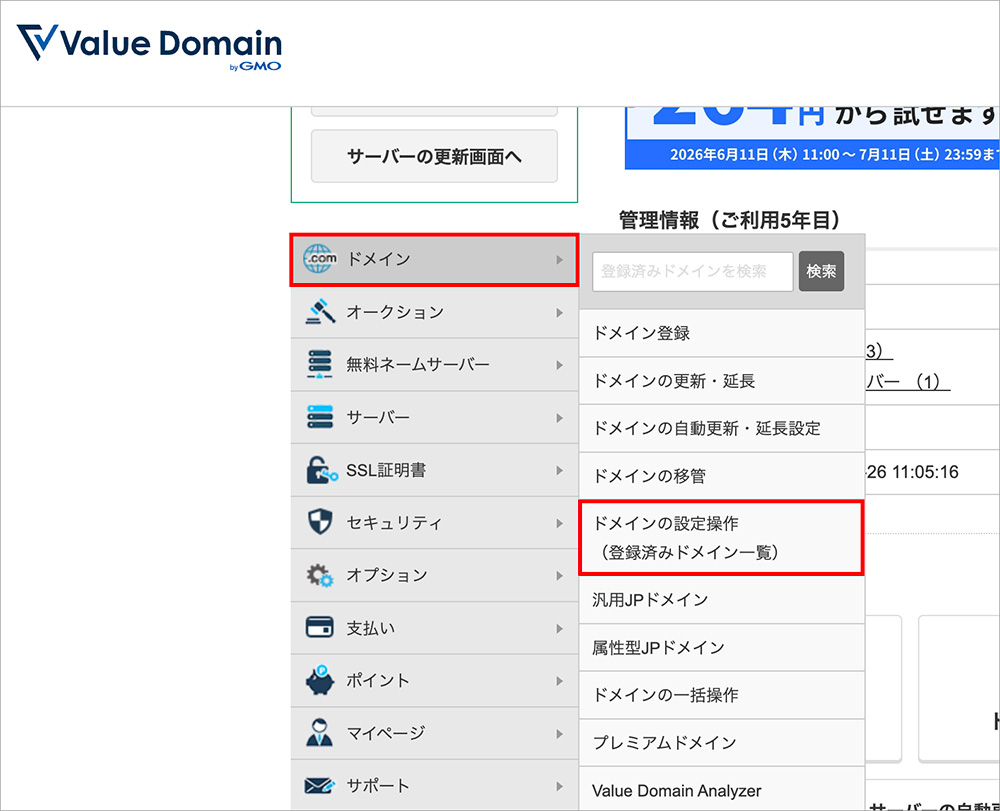1000x811 pixels.
Task: Click the server stack icon
Action: click(x=320, y=417)
